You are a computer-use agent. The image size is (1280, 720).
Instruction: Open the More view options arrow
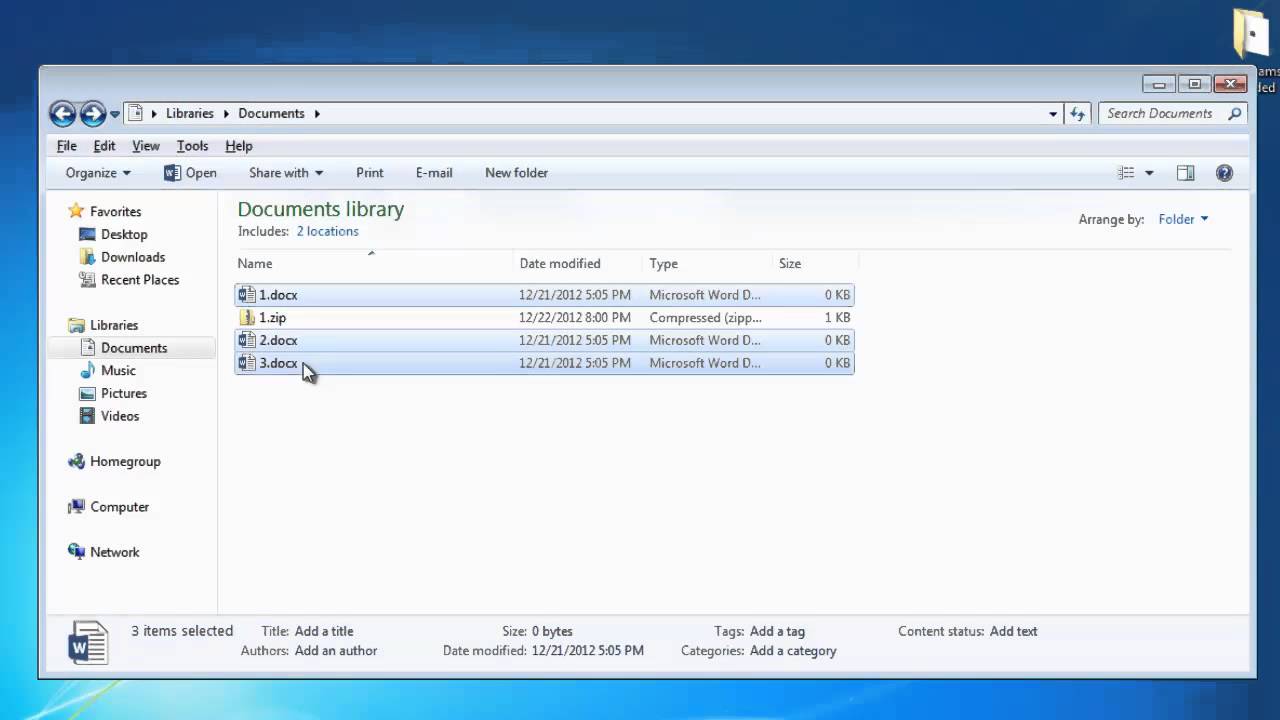[1149, 173]
